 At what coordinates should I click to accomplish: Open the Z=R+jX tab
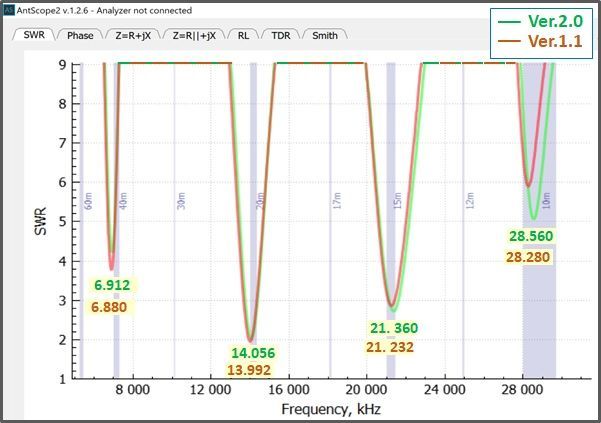[x=132, y=36]
